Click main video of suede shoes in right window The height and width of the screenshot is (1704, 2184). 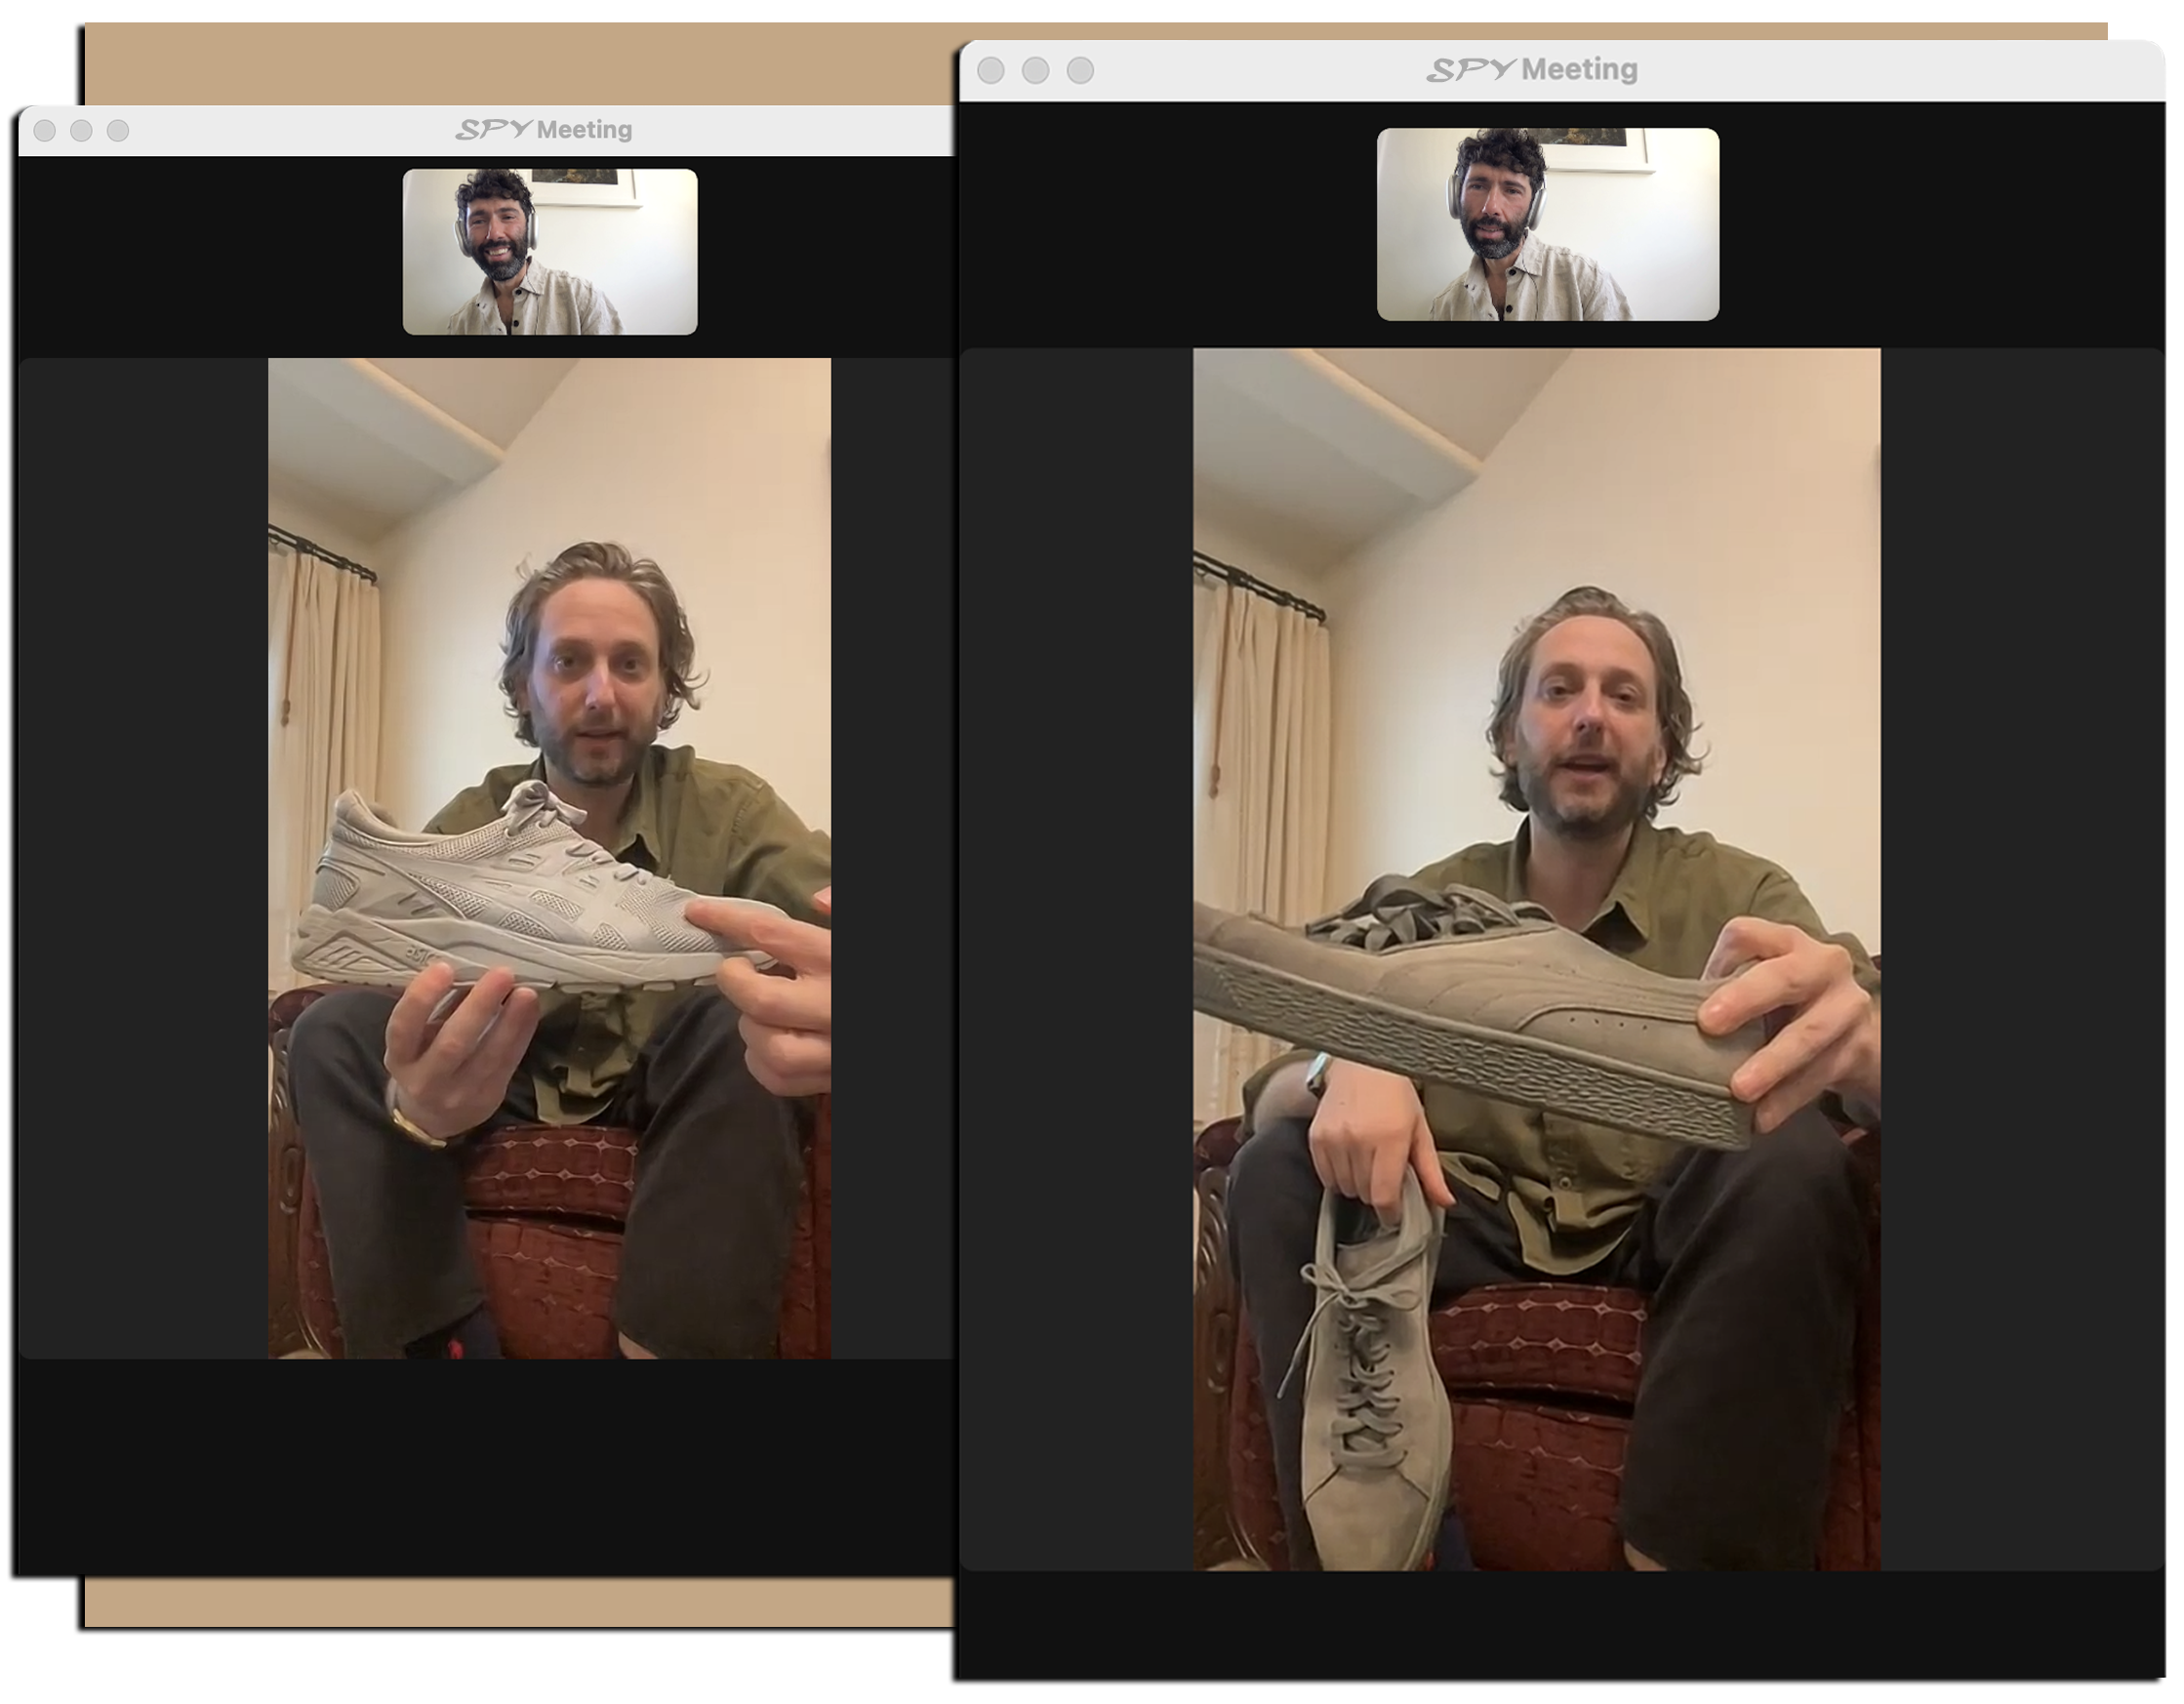click(1536, 959)
